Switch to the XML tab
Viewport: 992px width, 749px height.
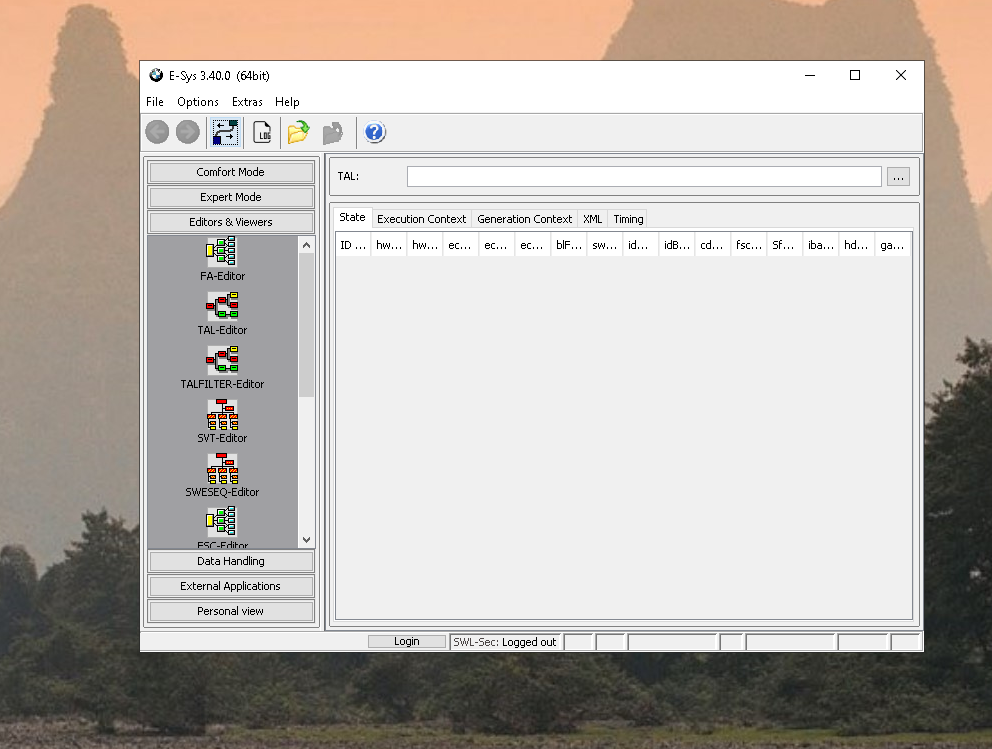pyautogui.click(x=593, y=219)
